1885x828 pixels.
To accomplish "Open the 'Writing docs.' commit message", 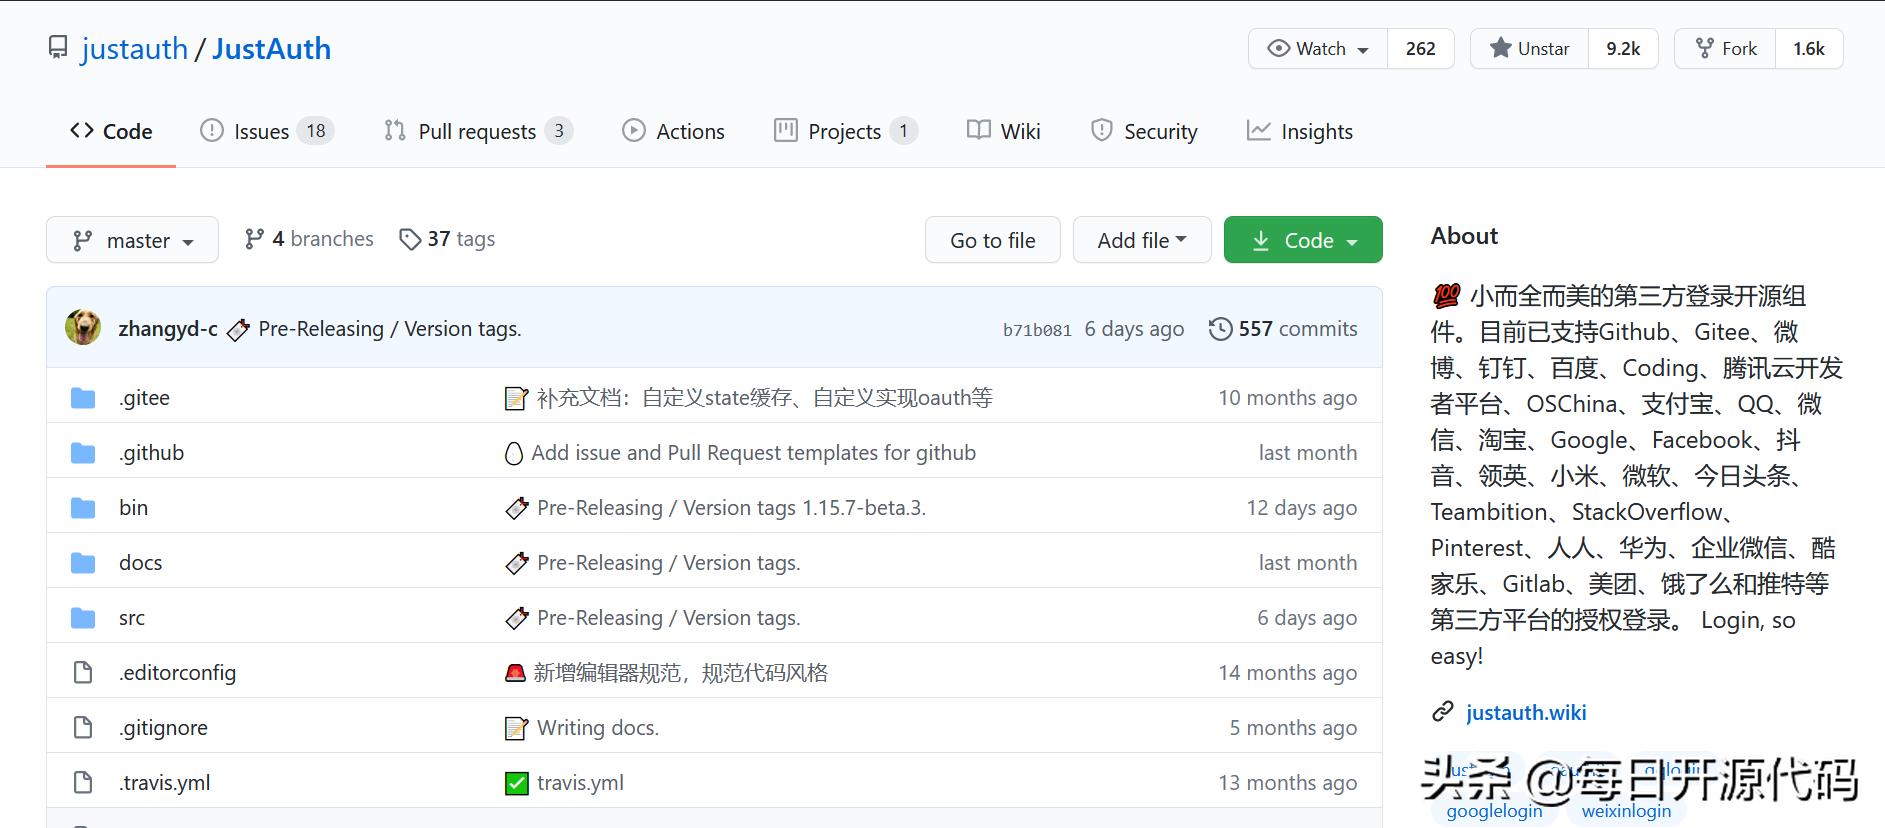I will (x=598, y=728).
